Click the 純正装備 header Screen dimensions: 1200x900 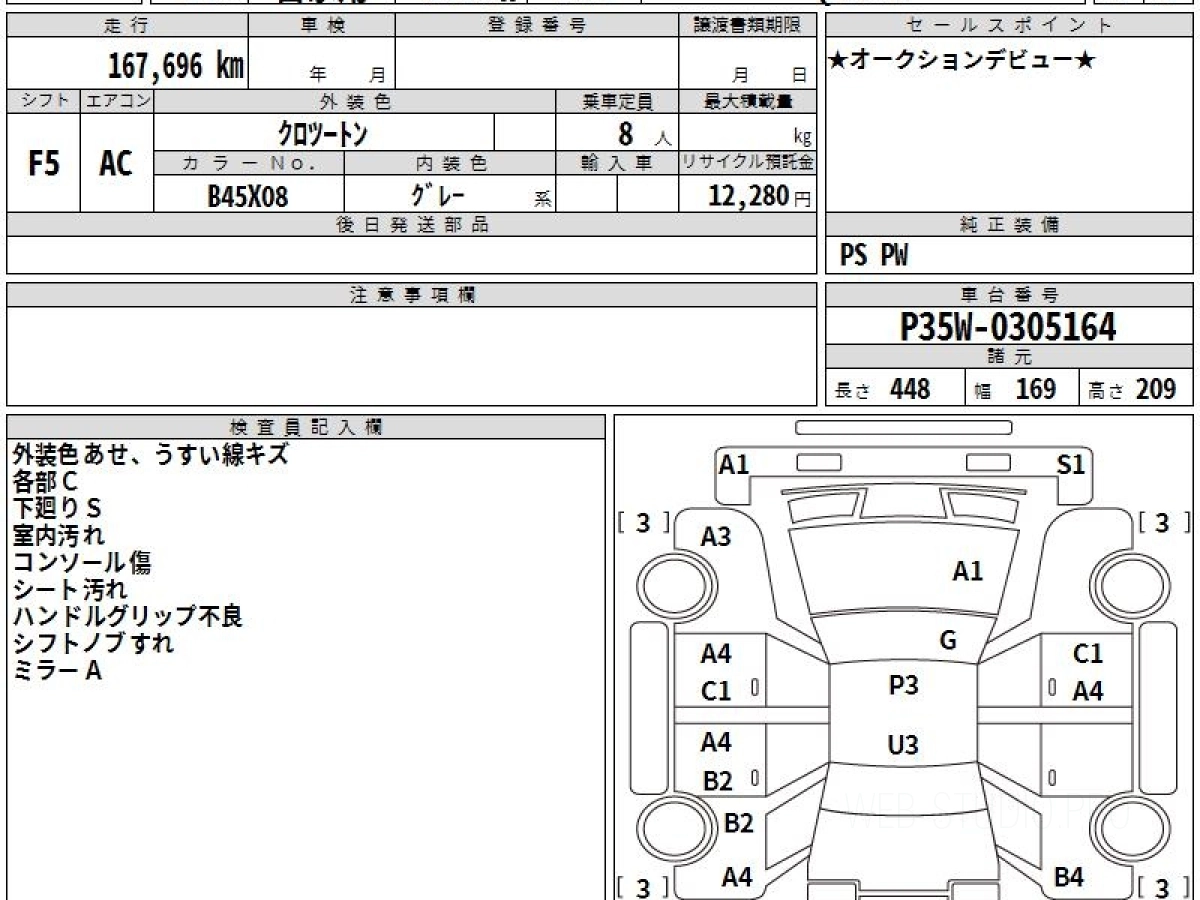(x=1009, y=225)
